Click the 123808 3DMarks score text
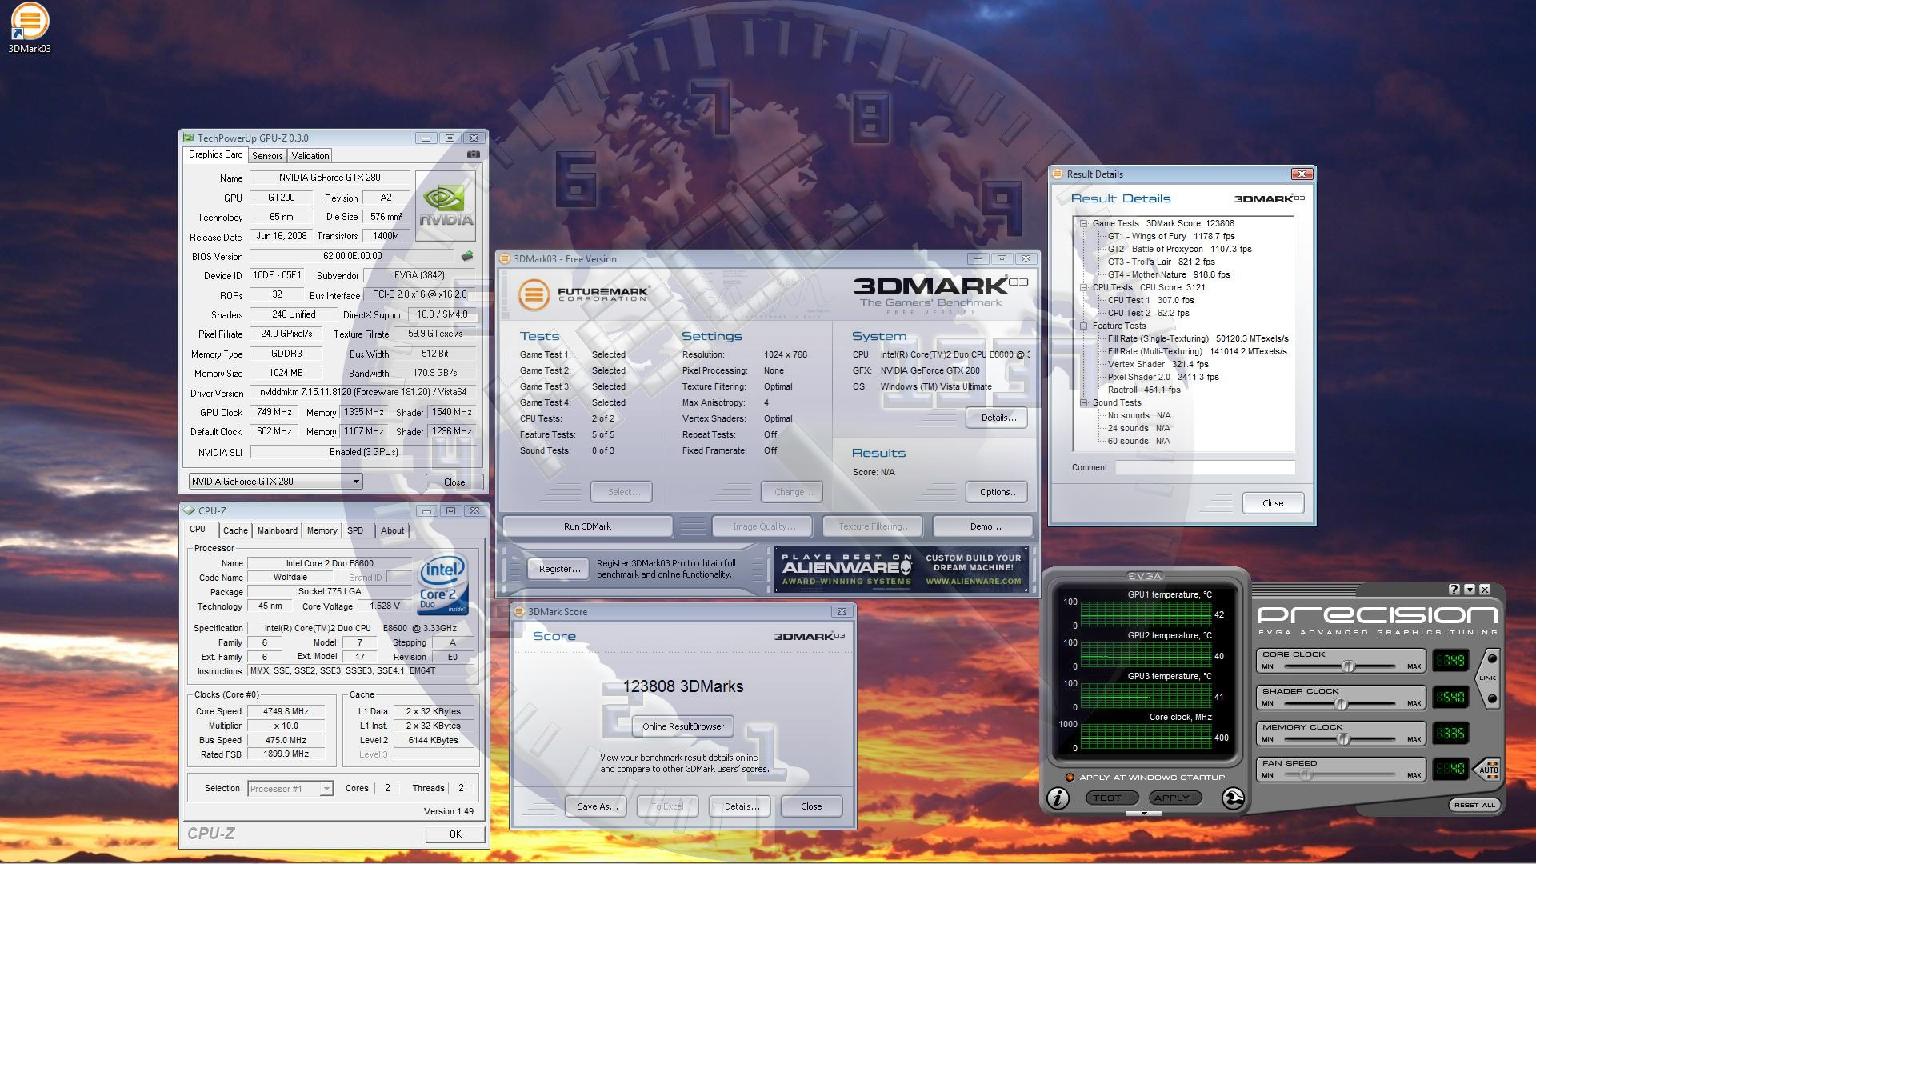 683,687
